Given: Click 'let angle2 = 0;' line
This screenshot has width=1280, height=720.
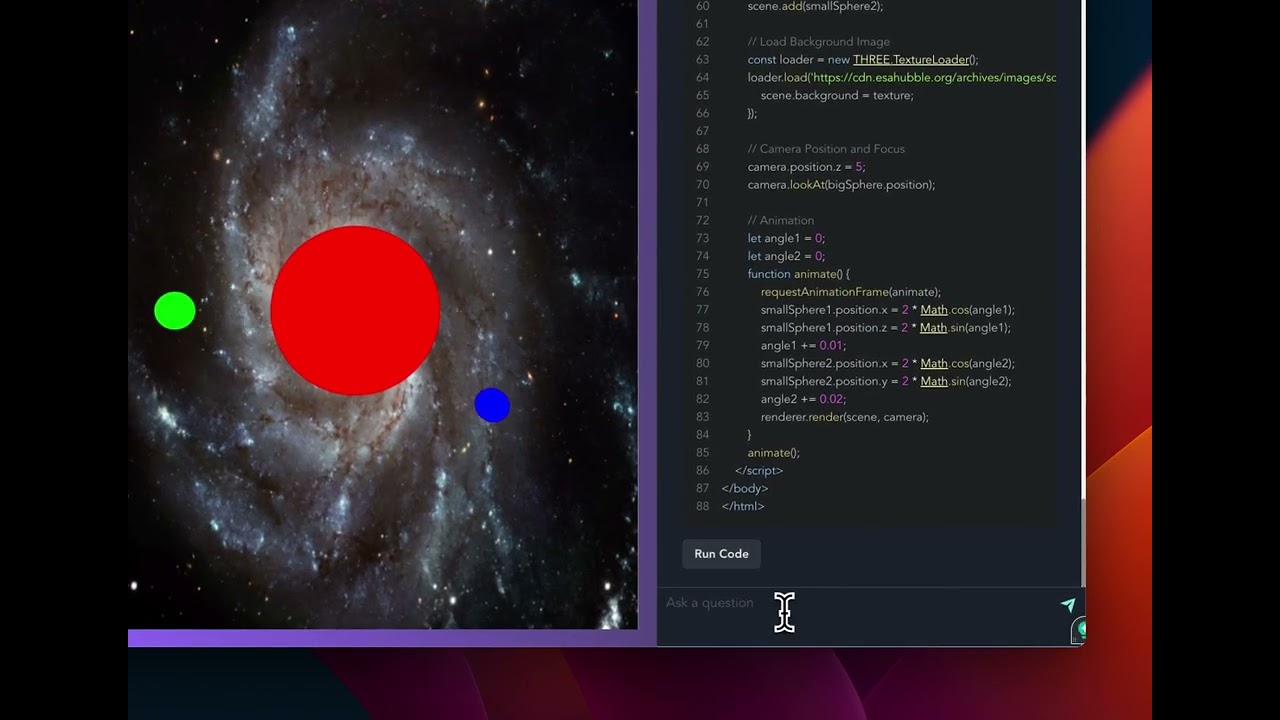Looking at the screenshot, I should 786,256.
